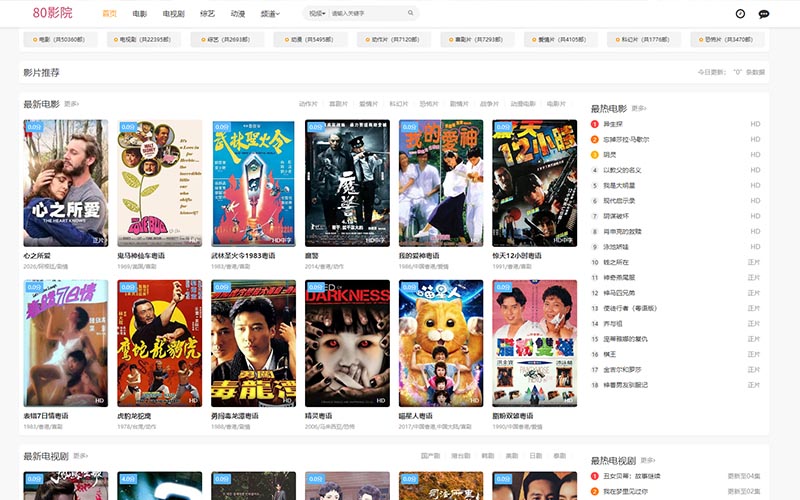Viewport: 800px width, 500px height.
Task: Go to the 首页 home tab
Action: click(110, 14)
